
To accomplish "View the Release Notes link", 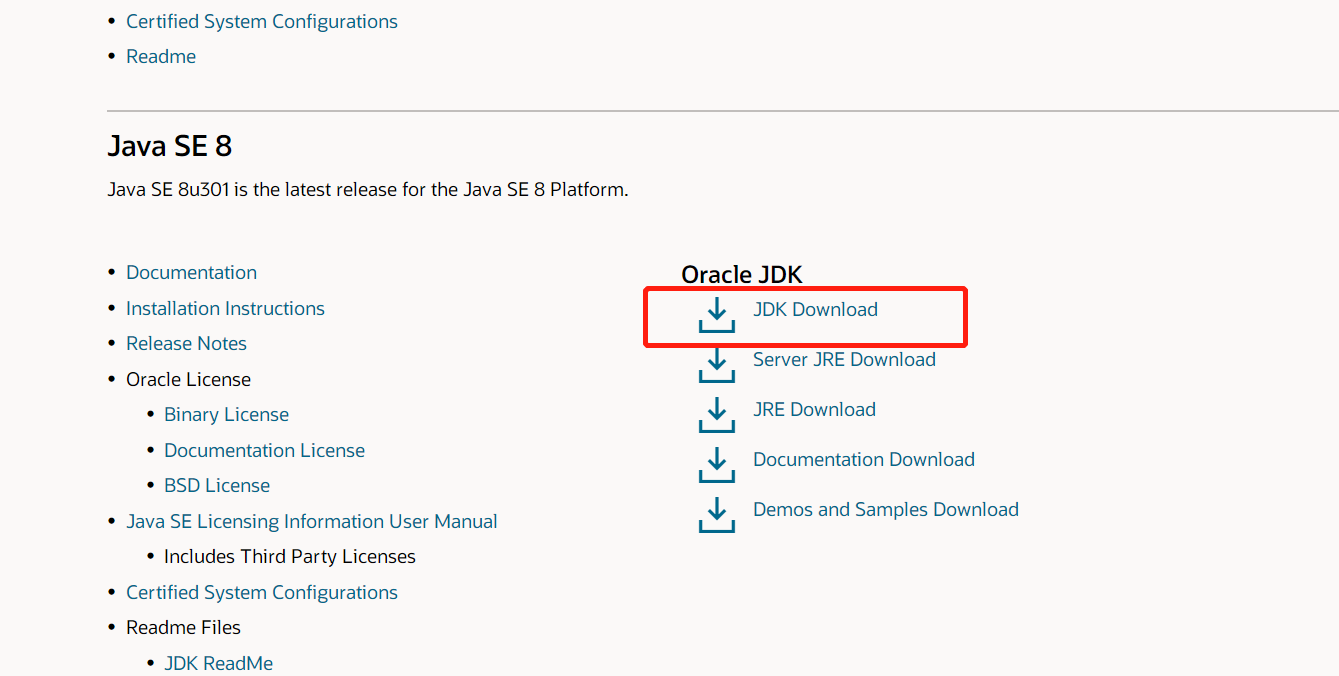I will pyautogui.click(x=186, y=343).
